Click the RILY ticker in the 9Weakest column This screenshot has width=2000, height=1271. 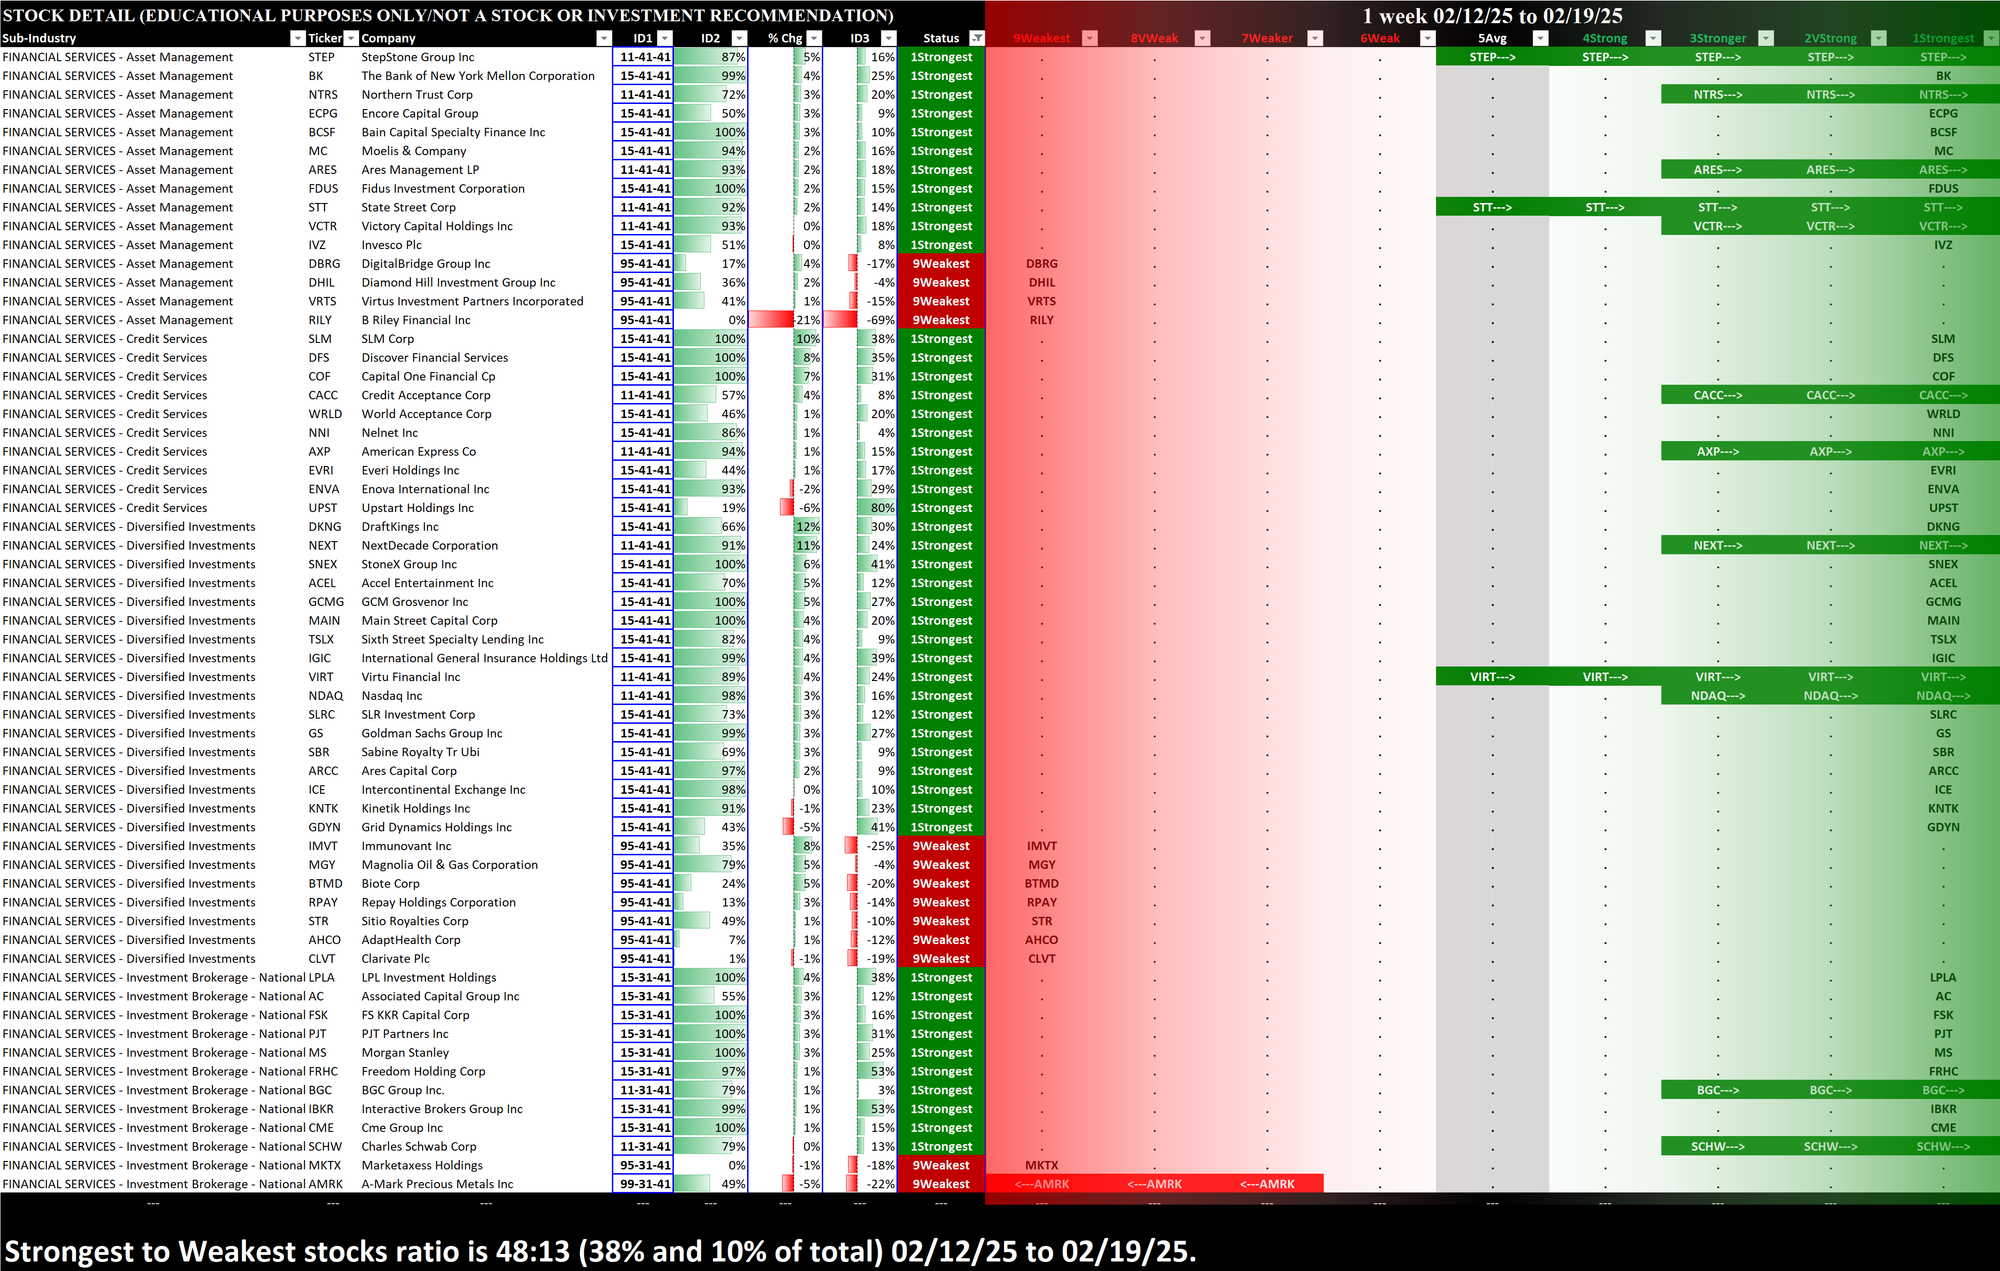coord(1041,320)
